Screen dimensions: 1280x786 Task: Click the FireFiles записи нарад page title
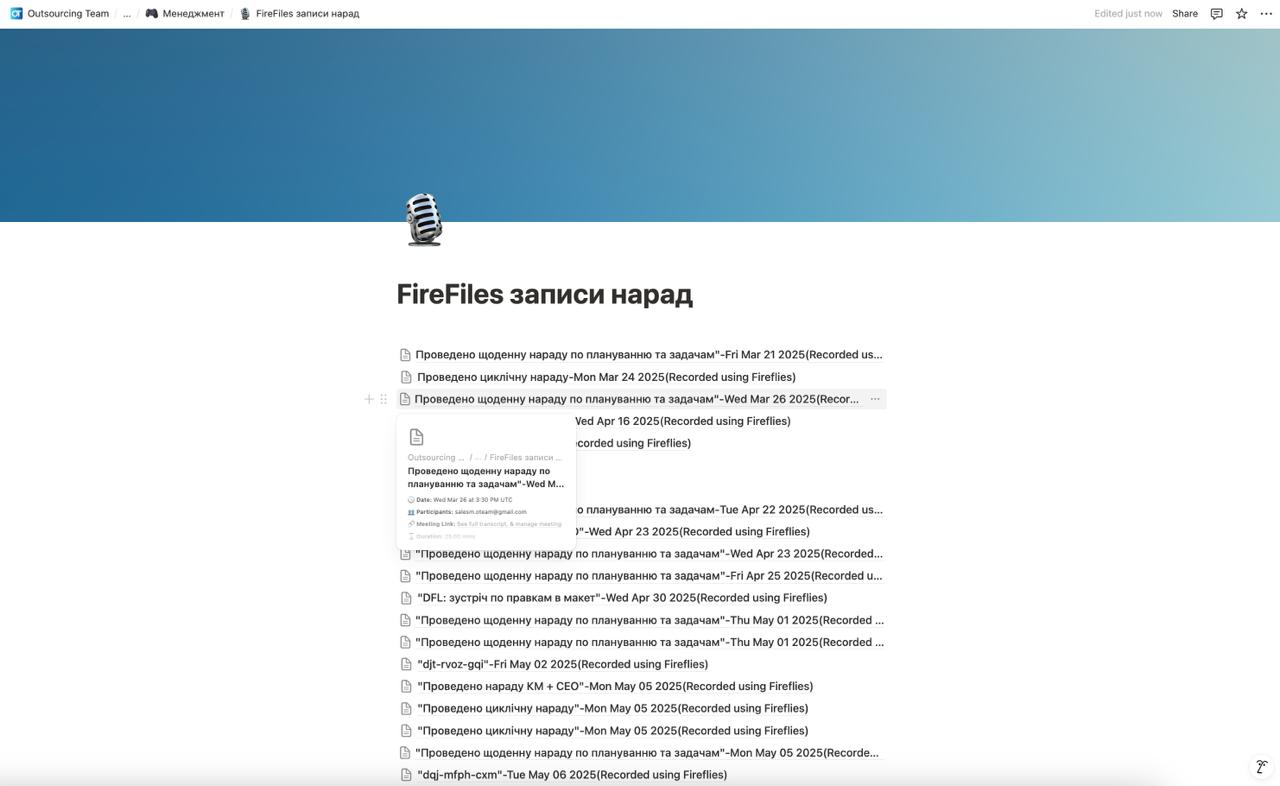click(544, 294)
